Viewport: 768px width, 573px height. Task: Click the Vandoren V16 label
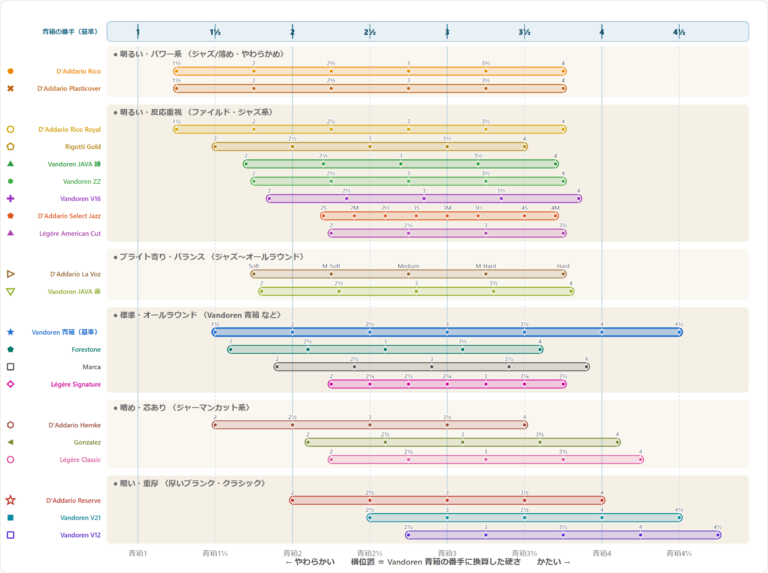point(80,199)
